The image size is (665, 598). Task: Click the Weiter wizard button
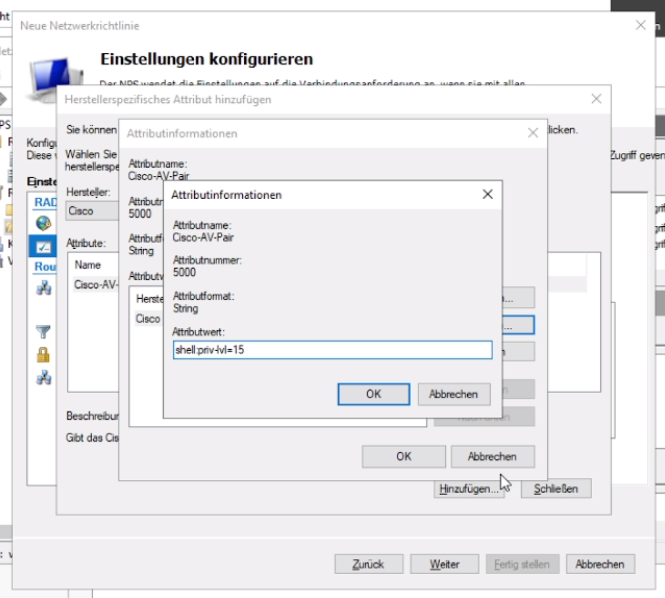(x=444, y=564)
